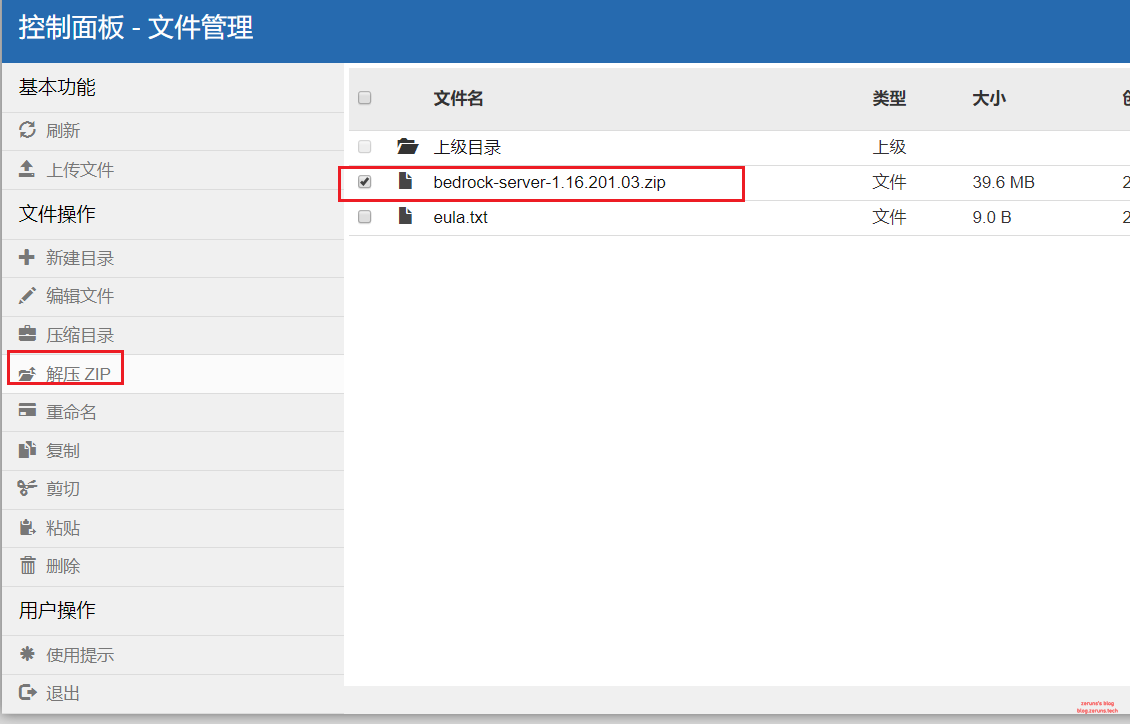Click the folder icon for 上级目录
Viewport: 1130px width, 724px height.
(x=407, y=147)
